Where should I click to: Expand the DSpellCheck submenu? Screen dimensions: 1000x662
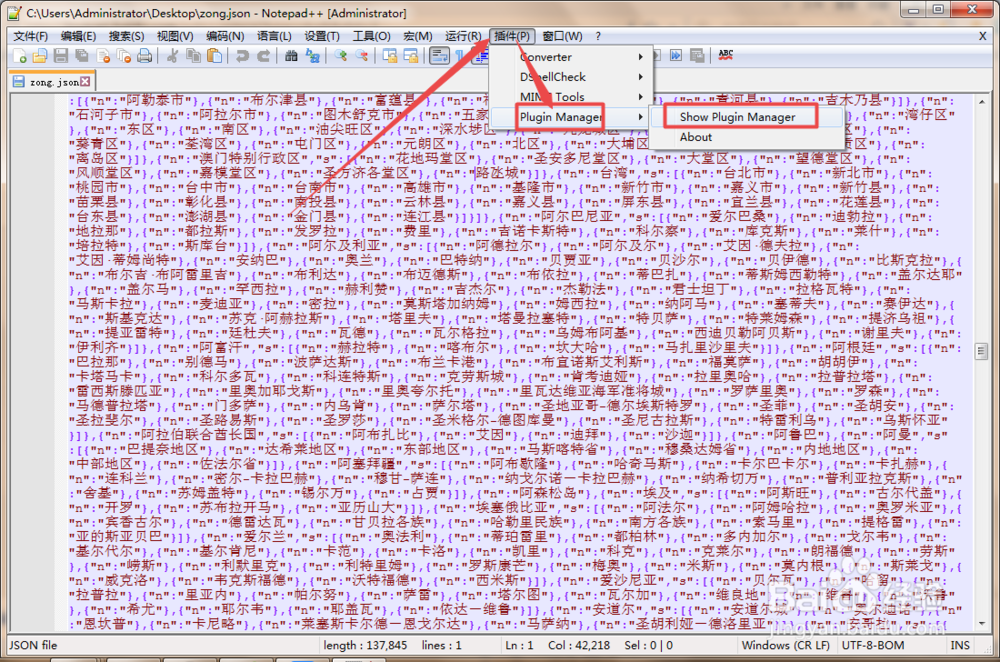click(x=581, y=77)
